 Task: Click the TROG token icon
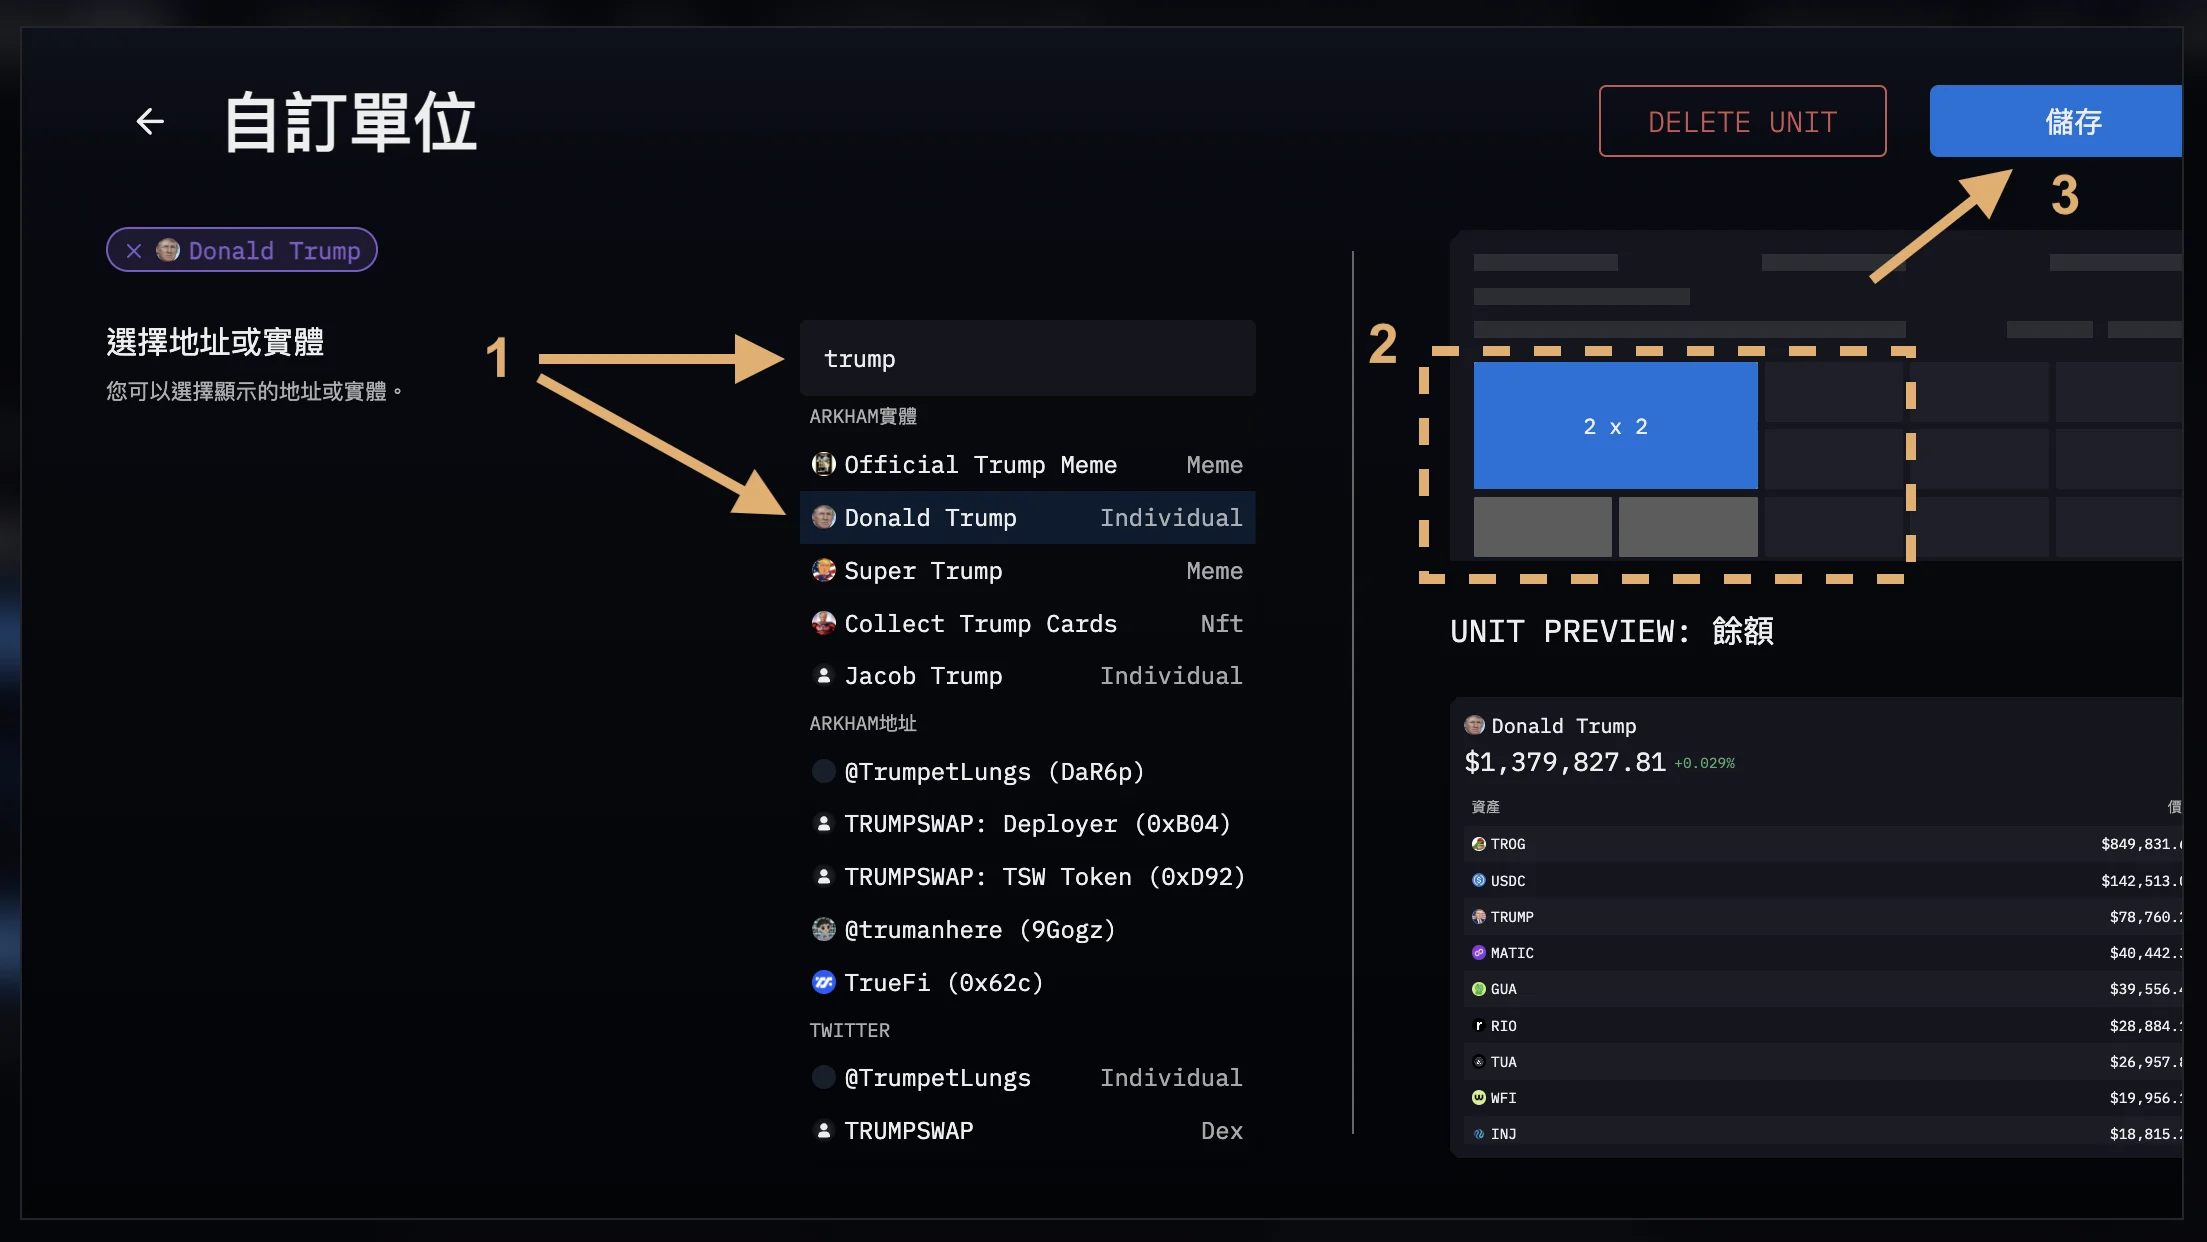[1478, 844]
